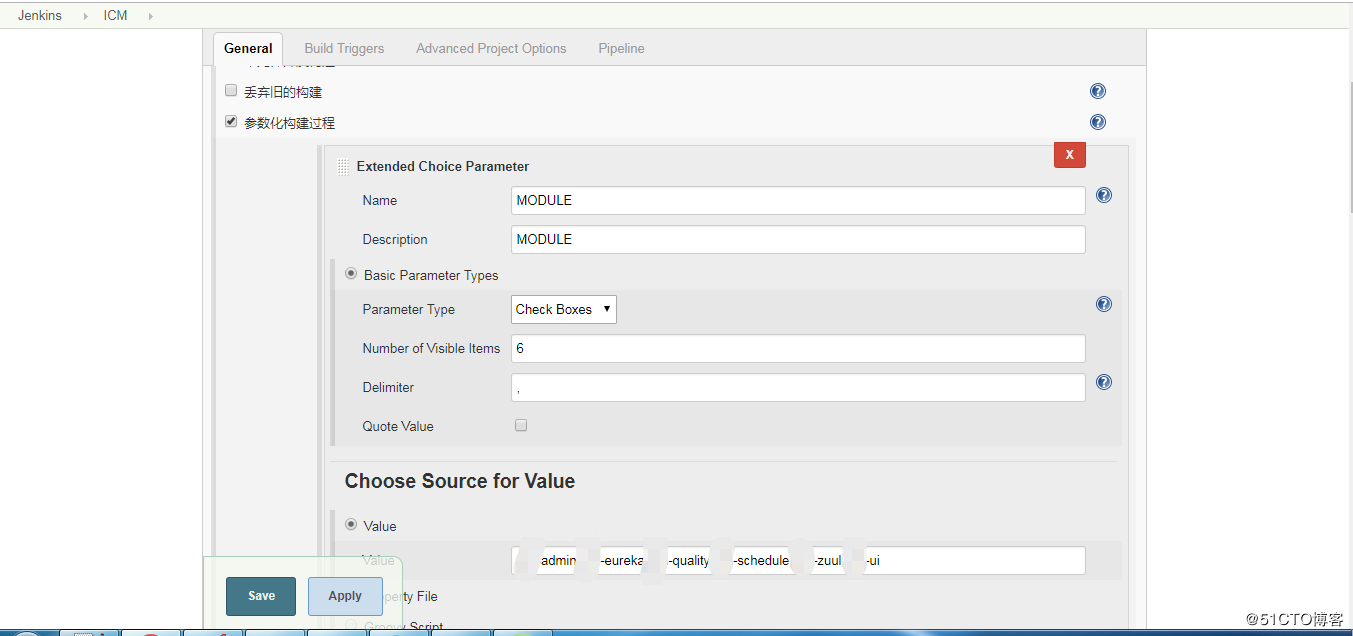Uncheck the 参数化构建过程 checkbox
Image resolution: width=1353 pixels, height=636 pixels.
pos(231,122)
